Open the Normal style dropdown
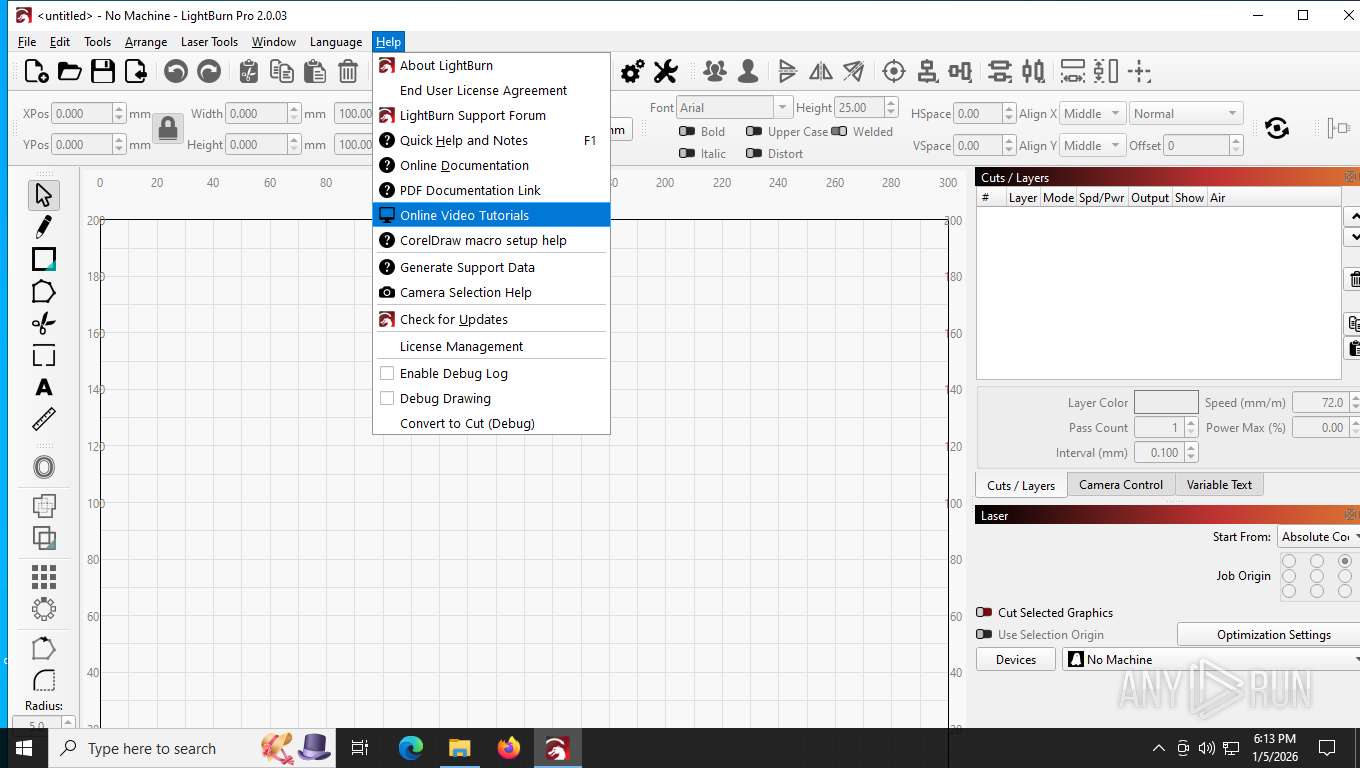 (x=1186, y=113)
